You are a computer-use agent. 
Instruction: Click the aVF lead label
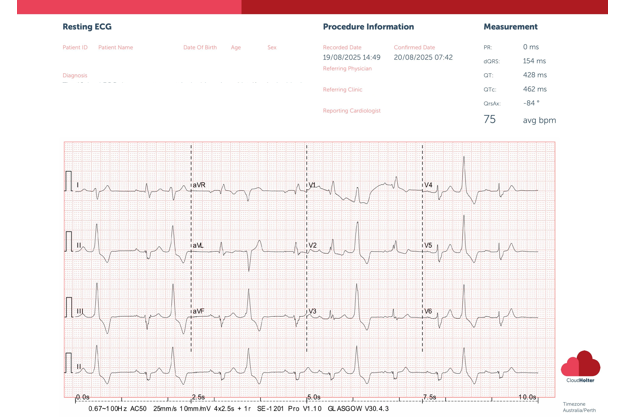[199, 311]
